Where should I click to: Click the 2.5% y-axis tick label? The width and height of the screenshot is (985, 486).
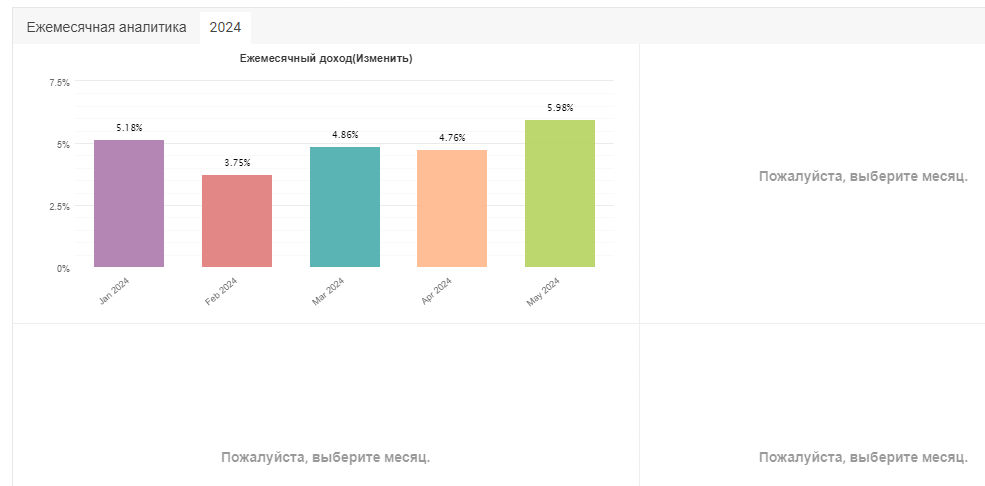click(60, 206)
